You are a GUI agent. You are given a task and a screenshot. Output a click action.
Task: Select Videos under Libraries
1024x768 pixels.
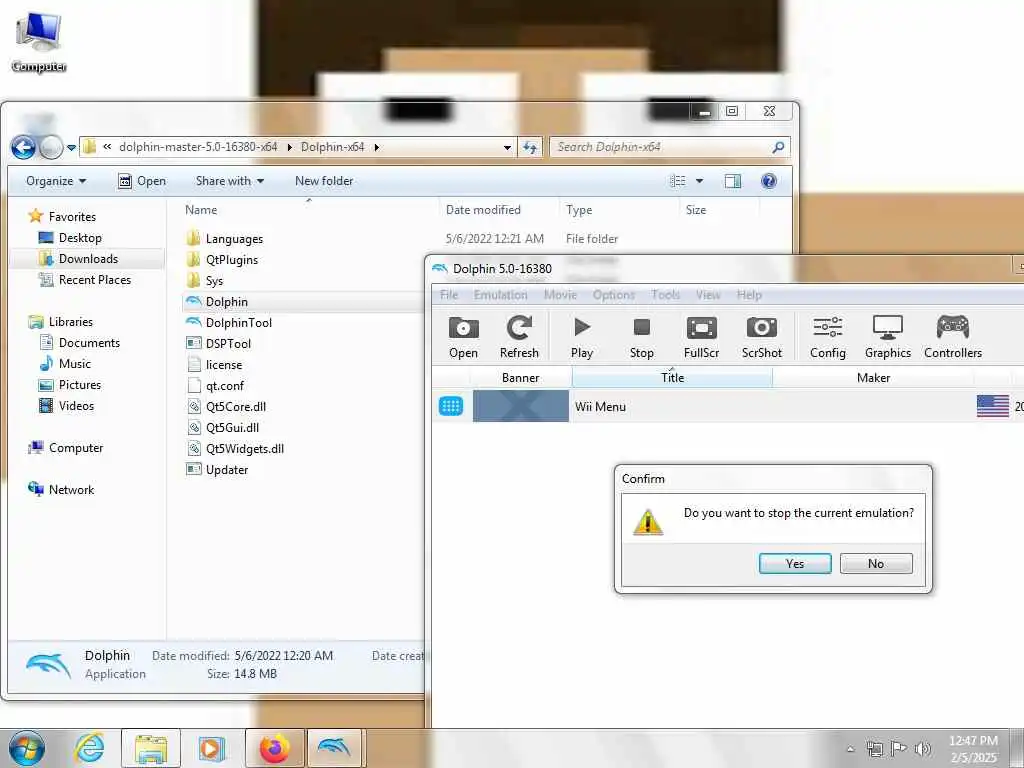tap(76, 406)
